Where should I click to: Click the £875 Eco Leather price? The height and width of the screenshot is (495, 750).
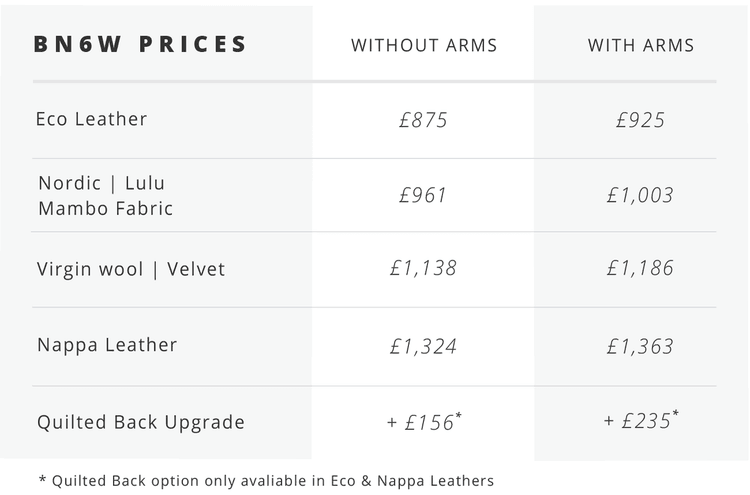(x=423, y=121)
